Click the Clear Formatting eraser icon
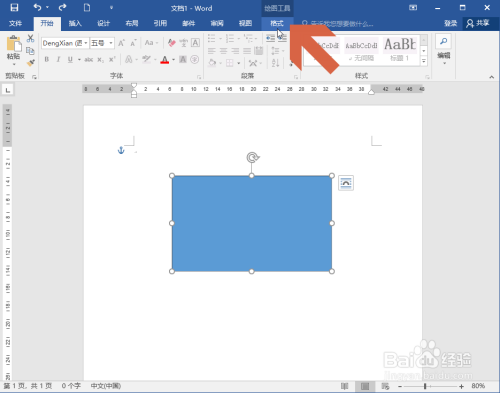500x393 pixels. (x=172, y=43)
